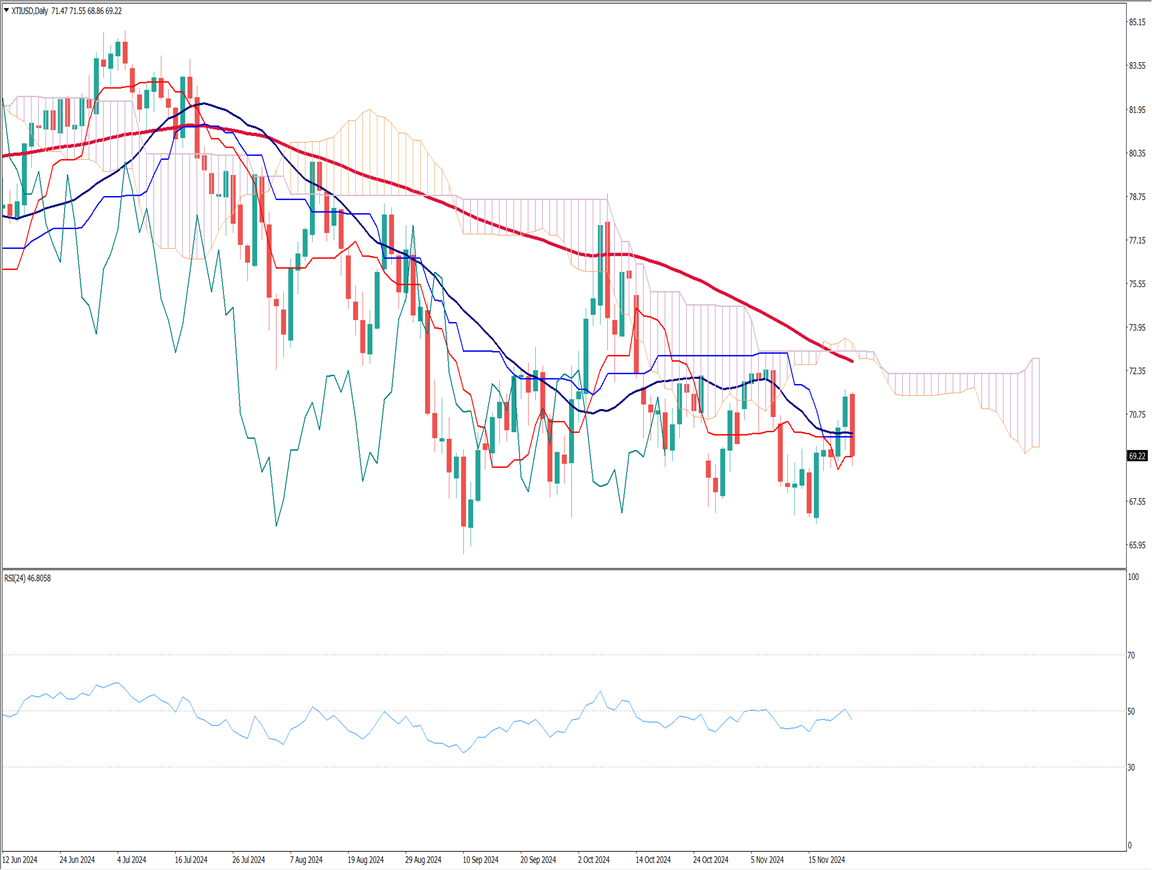Click the RSI 50 level label

click(1132, 712)
